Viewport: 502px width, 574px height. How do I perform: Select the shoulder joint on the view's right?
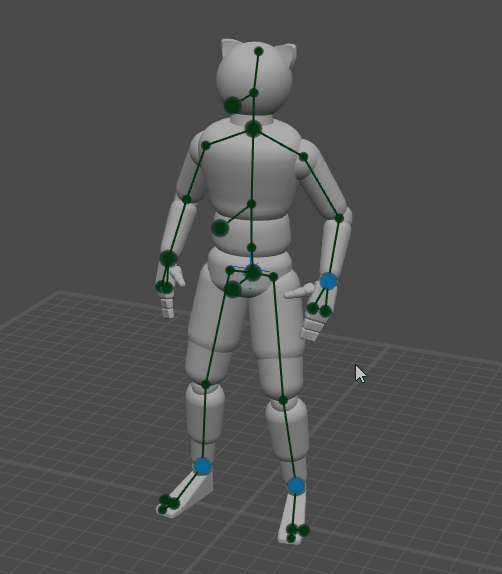coord(303,157)
